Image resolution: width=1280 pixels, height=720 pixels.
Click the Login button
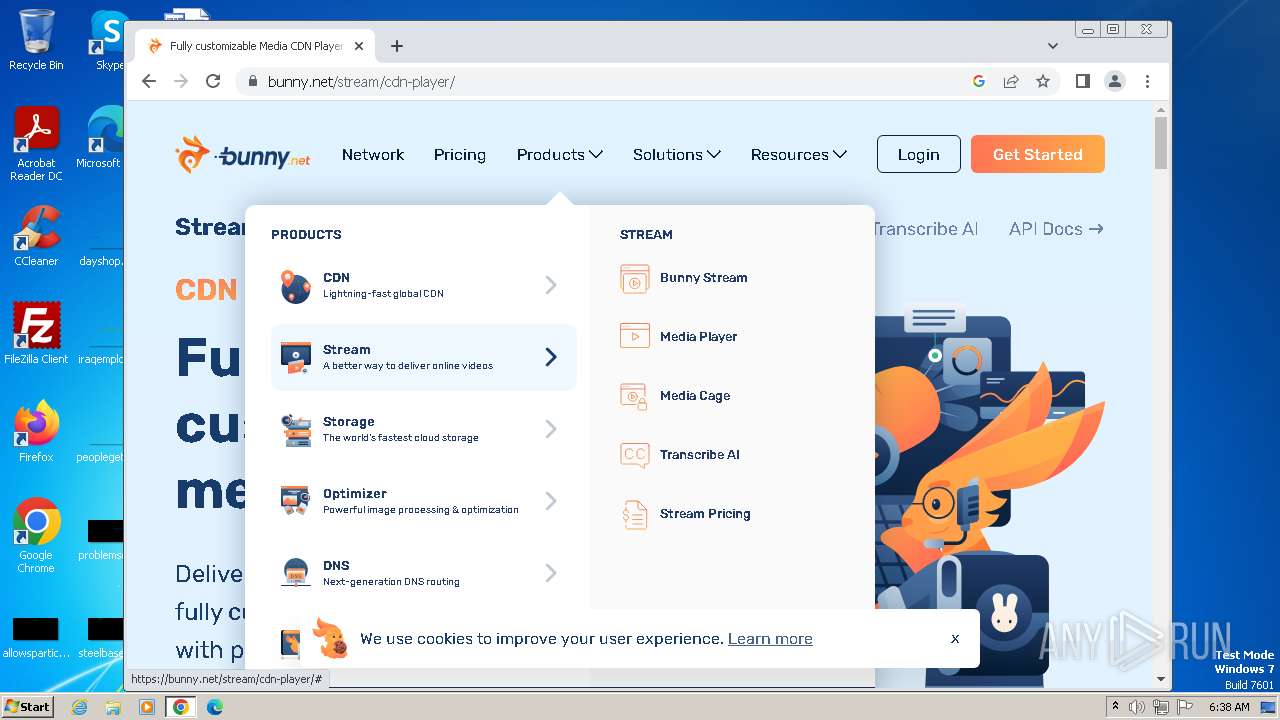tap(919, 155)
